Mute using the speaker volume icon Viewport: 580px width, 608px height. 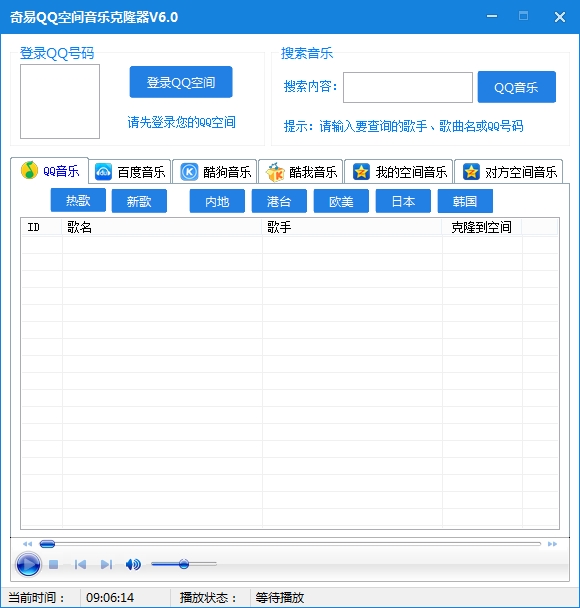click(133, 565)
